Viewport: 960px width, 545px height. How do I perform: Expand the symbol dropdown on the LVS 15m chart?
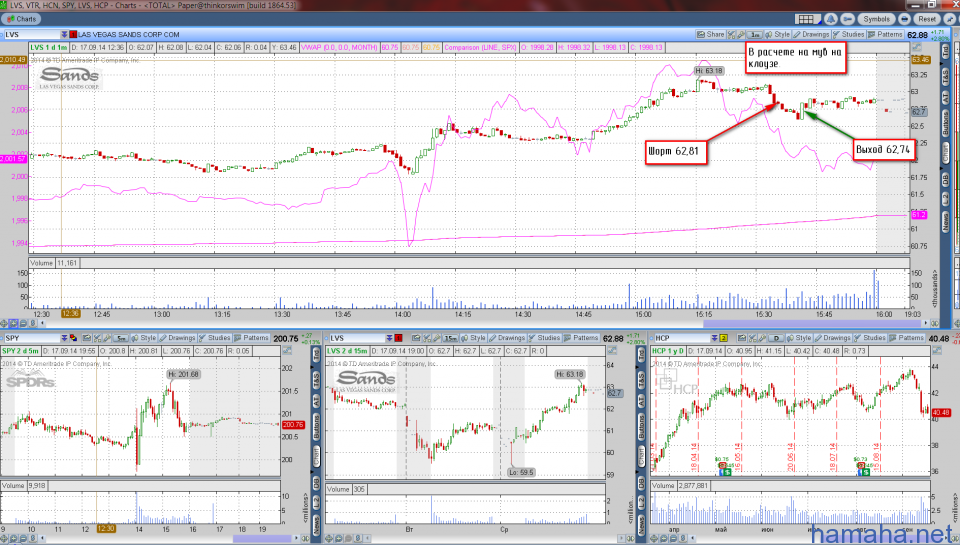click(x=389, y=338)
